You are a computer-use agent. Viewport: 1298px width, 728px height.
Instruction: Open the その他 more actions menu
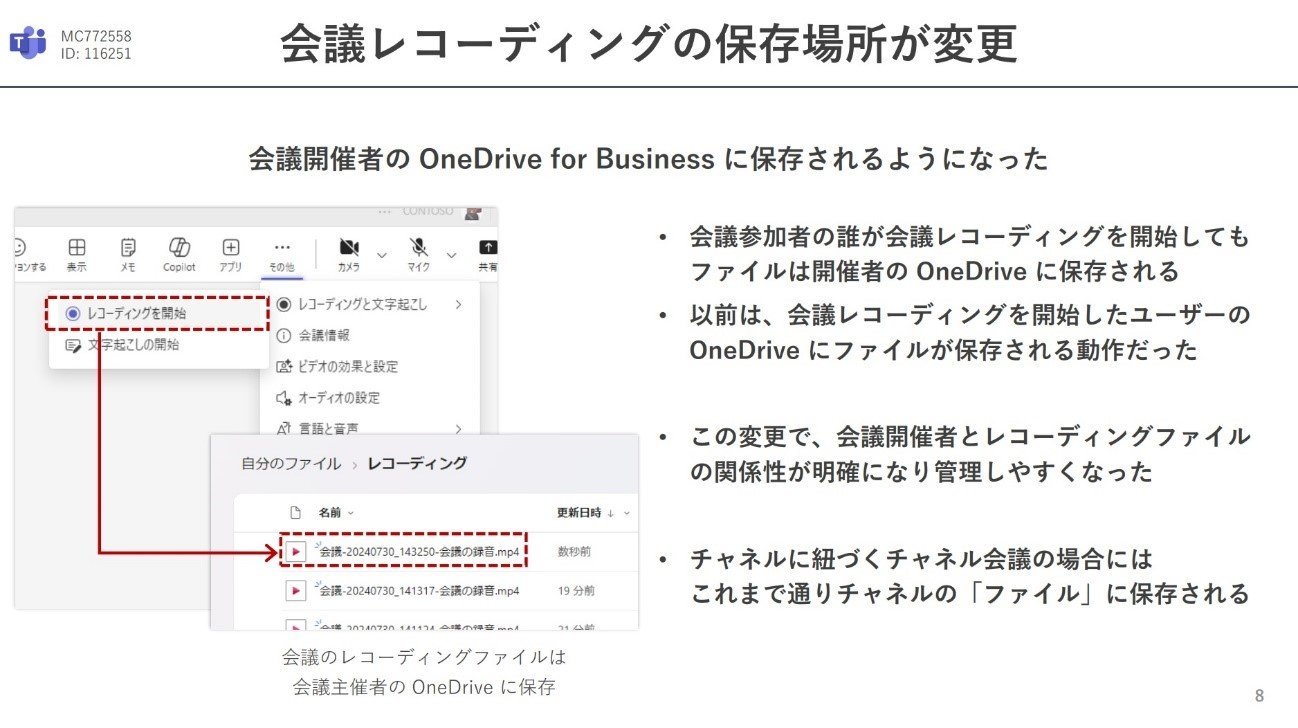[x=282, y=254]
